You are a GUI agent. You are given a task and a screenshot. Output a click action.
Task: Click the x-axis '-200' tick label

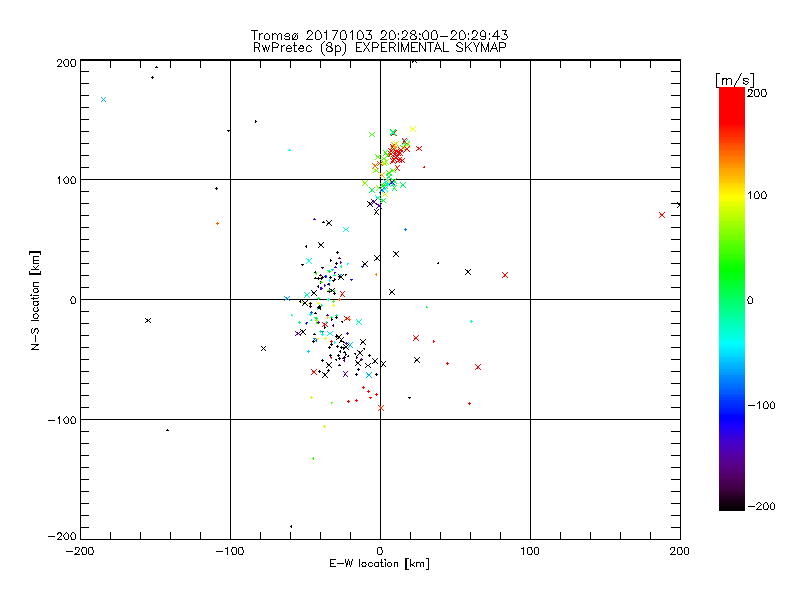[x=80, y=552]
